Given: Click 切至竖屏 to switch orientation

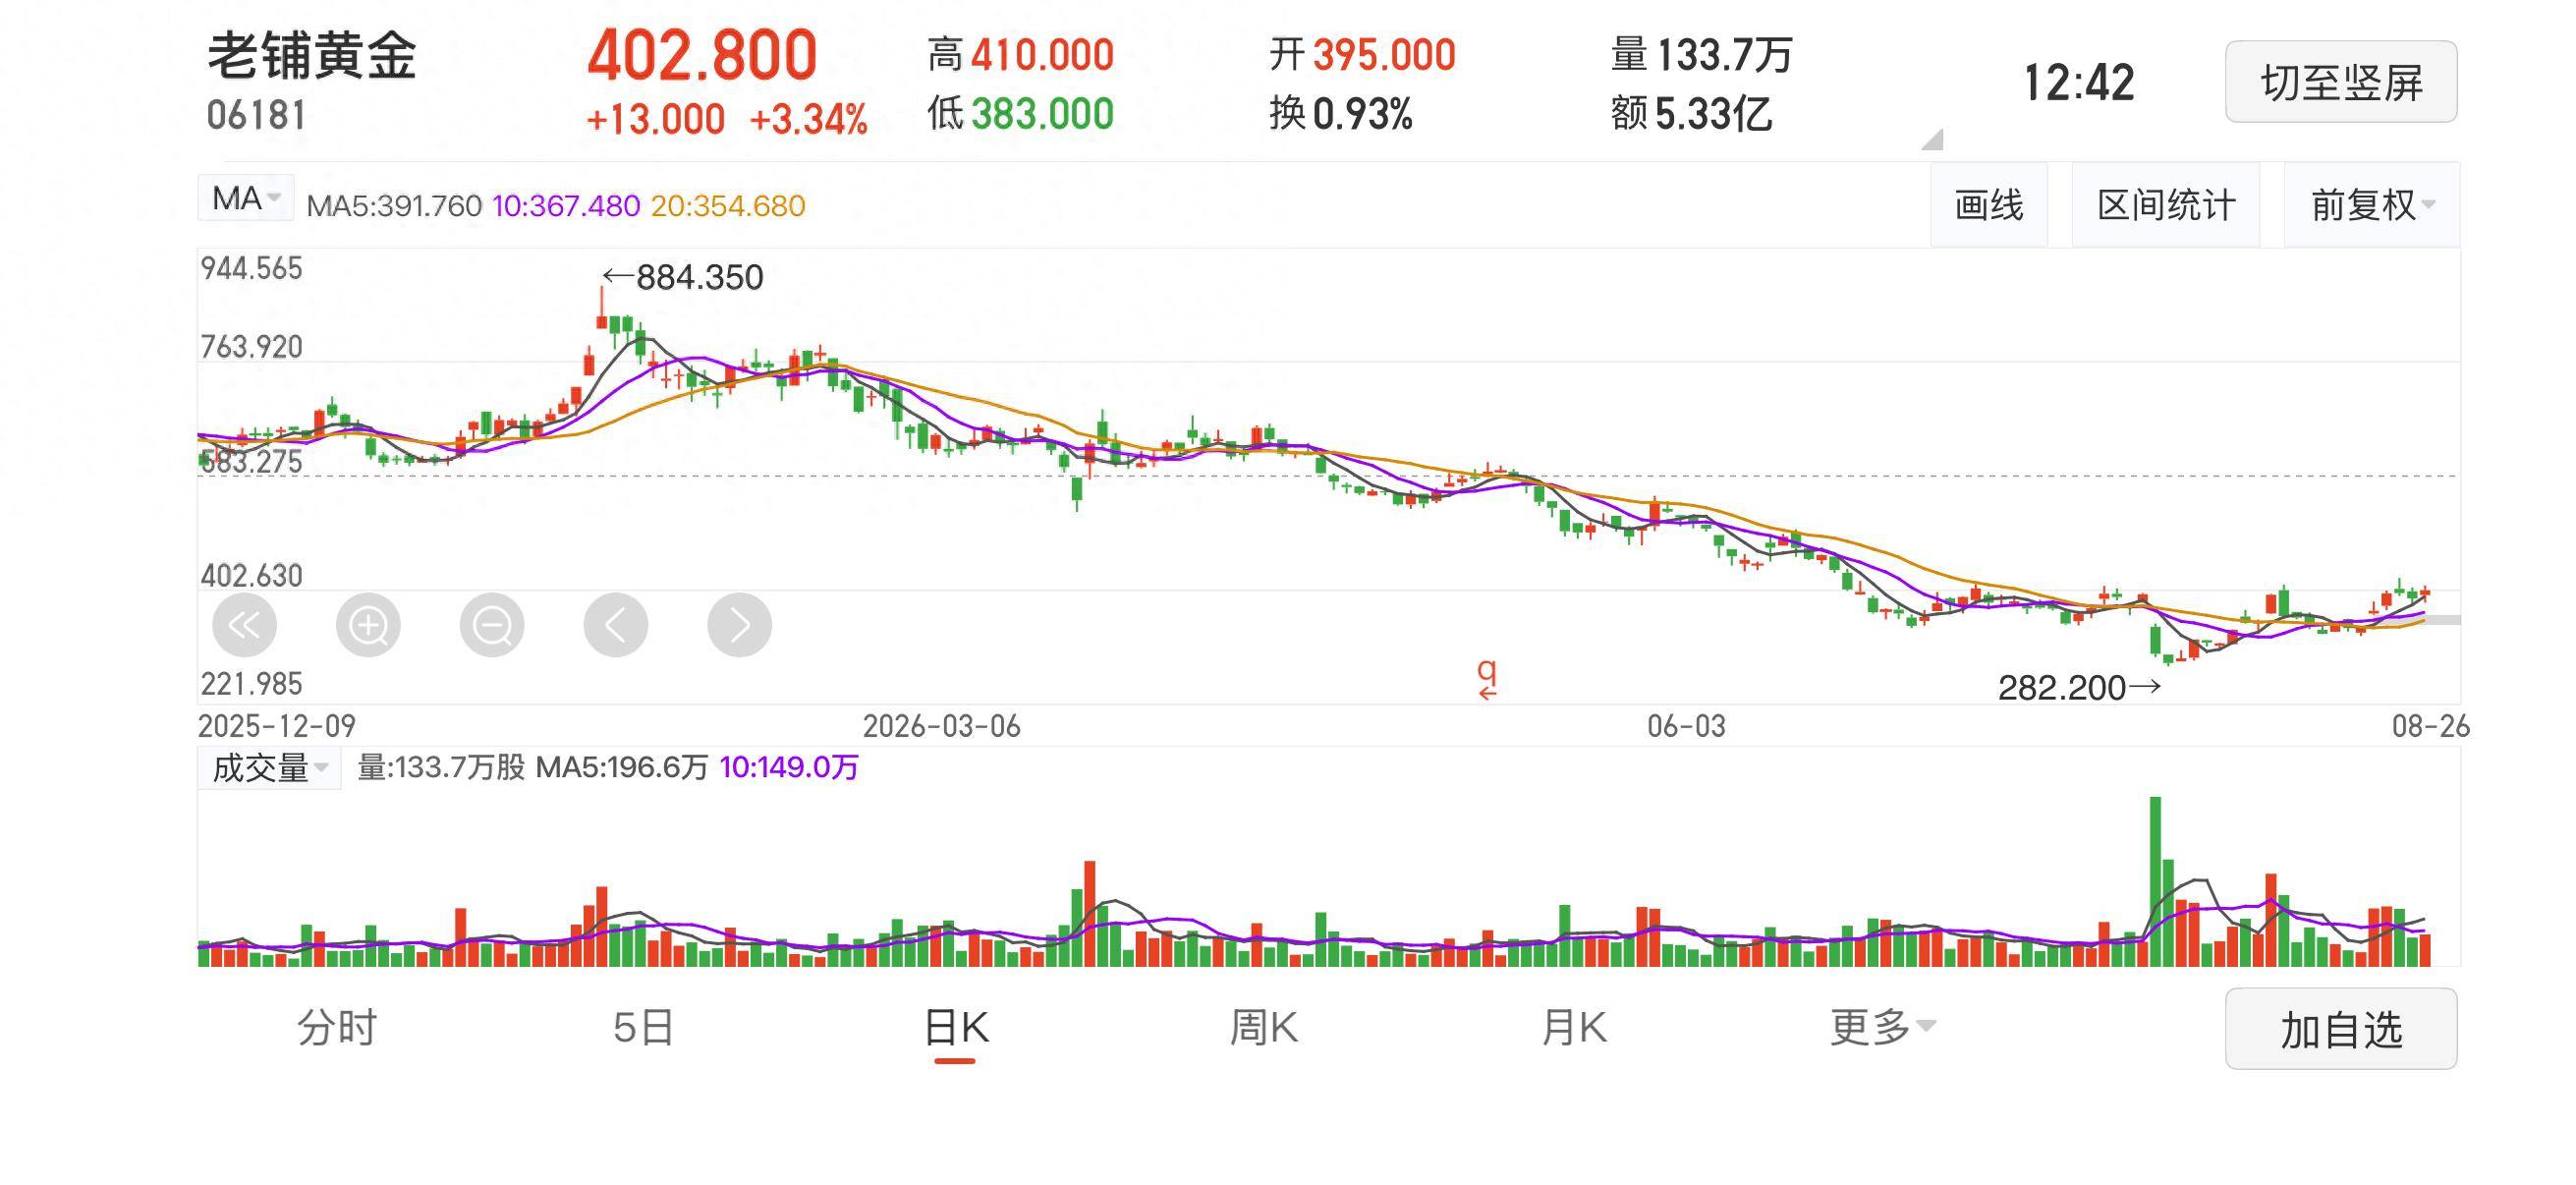Looking at the screenshot, I should (x=2341, y=82).
